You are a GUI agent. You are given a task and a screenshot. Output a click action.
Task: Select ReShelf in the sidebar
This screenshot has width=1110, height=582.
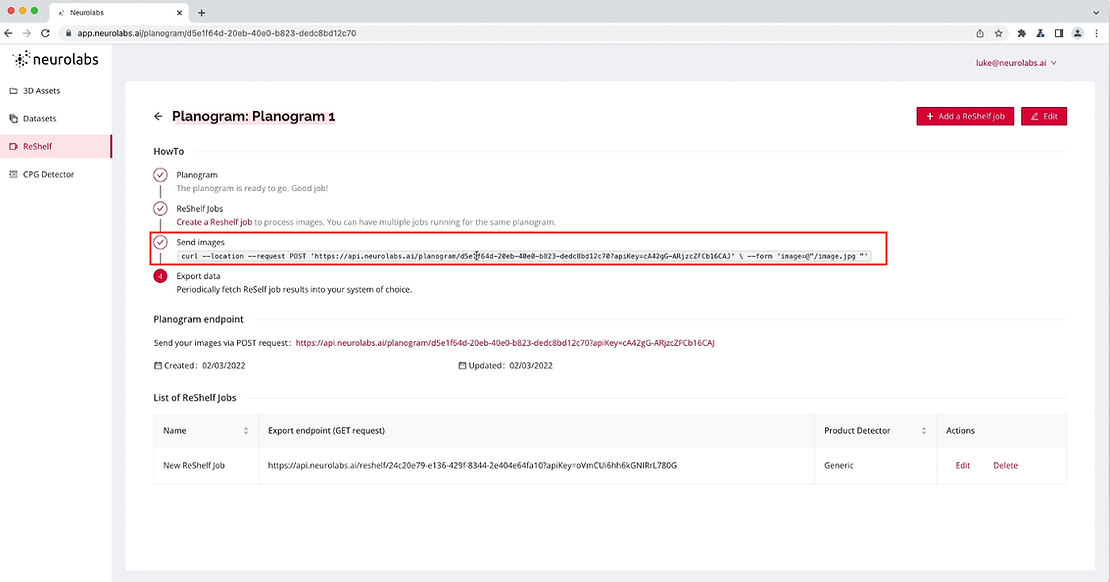(x=55, y=147)
